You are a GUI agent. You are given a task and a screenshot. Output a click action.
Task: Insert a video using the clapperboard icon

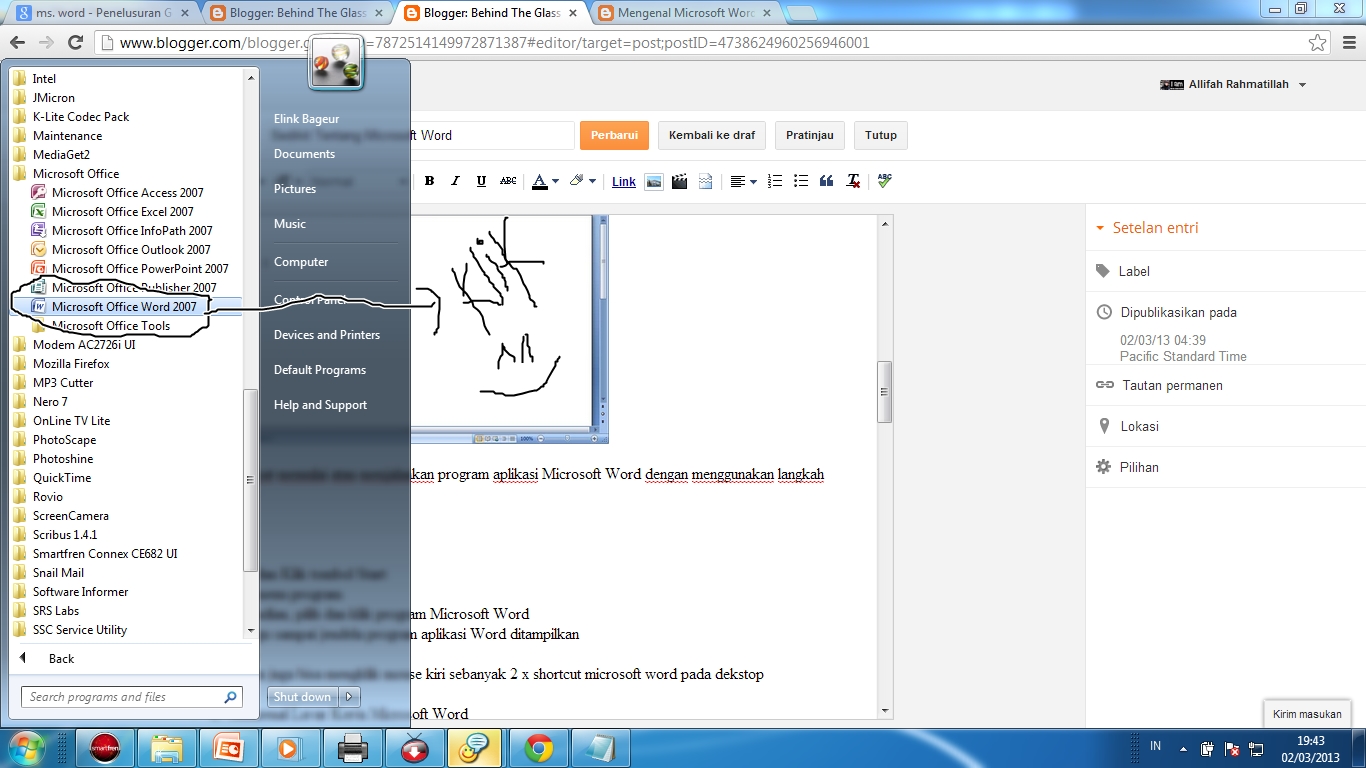click(x=680, y=181)
